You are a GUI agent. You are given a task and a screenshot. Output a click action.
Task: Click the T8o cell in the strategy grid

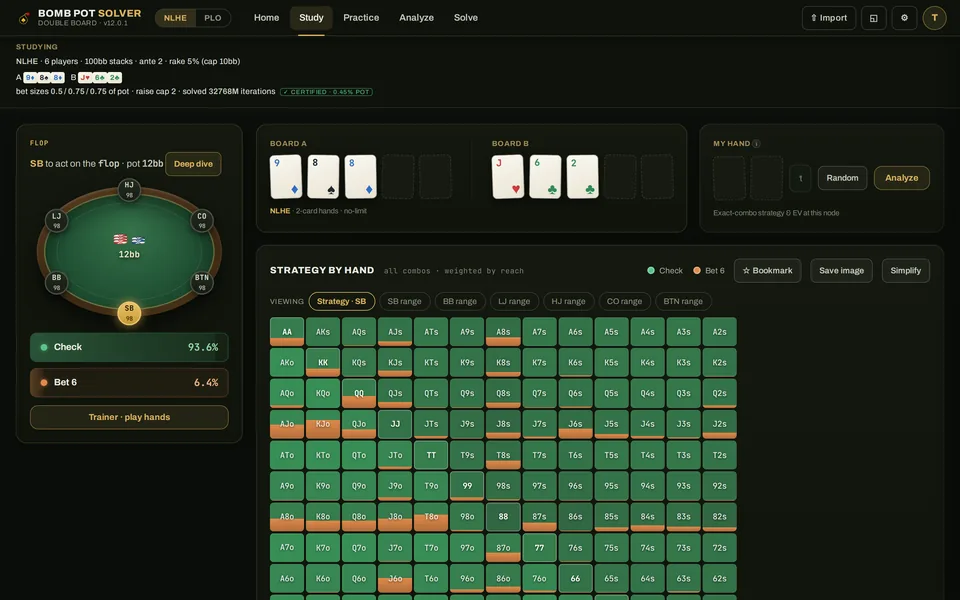[431, 516]
